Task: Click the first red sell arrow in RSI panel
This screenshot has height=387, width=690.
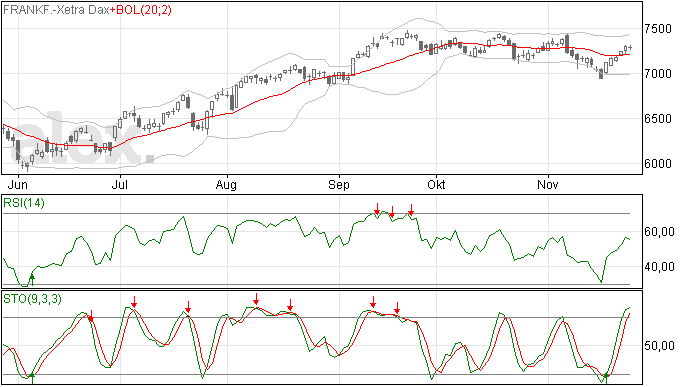Action: click(377, 209)
